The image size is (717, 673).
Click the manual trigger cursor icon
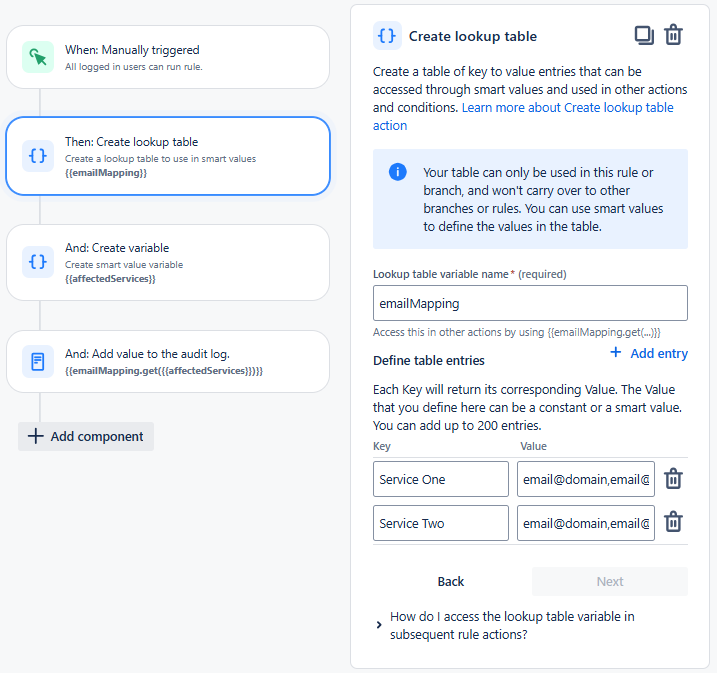[38, 57]
